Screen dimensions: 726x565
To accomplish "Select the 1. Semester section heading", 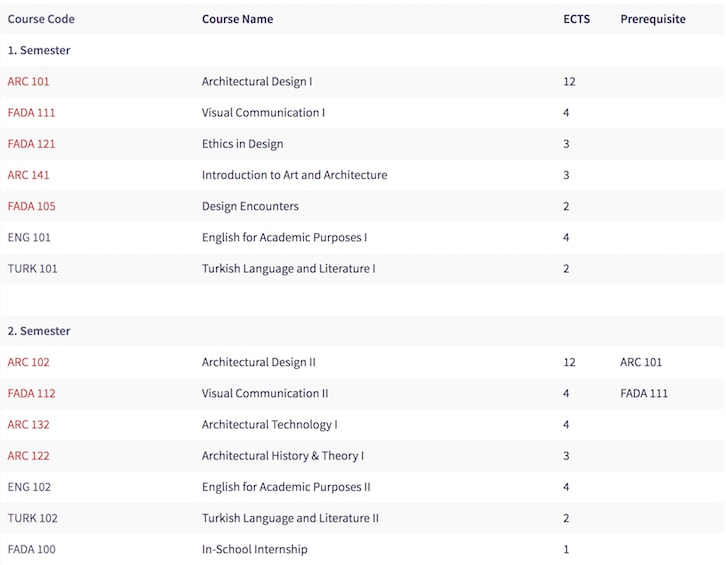I will (x=39, y=50).
